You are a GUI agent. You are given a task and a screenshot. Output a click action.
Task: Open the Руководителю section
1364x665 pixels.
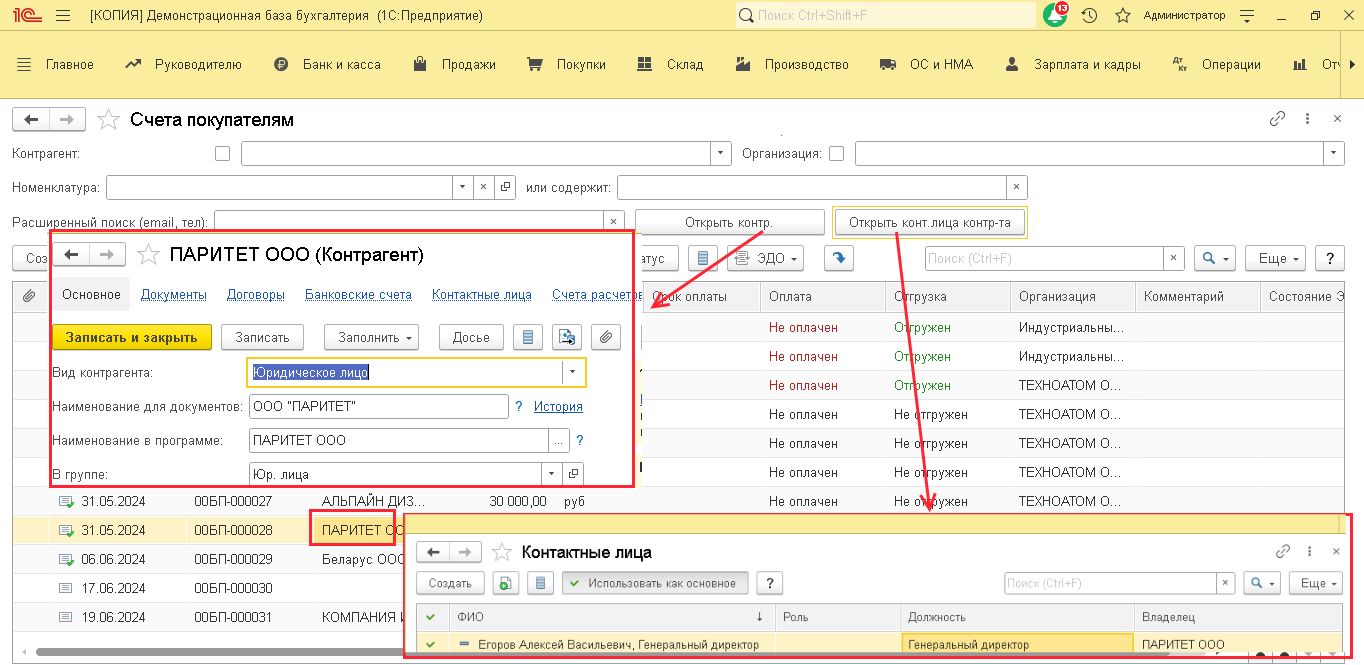[183, 64]
